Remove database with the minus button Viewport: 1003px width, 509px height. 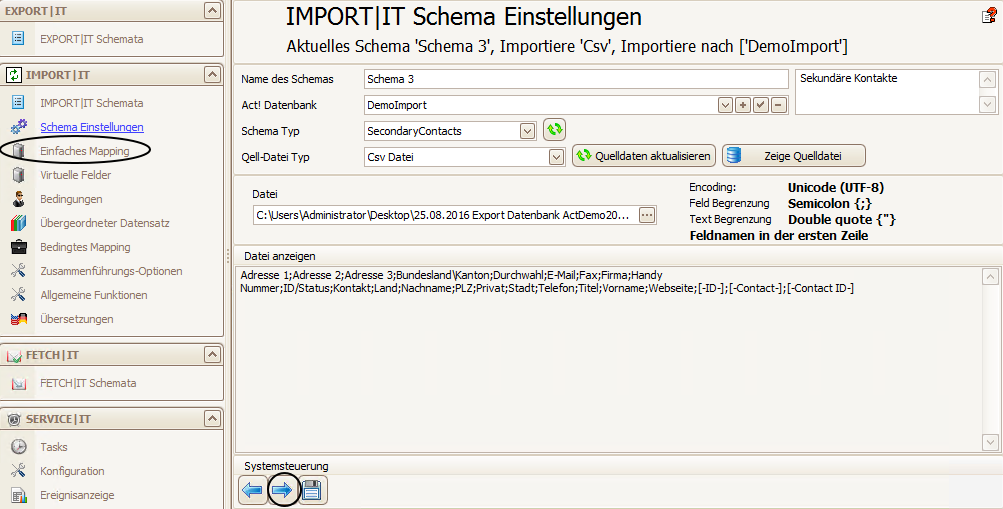click(x=778, y=105)
